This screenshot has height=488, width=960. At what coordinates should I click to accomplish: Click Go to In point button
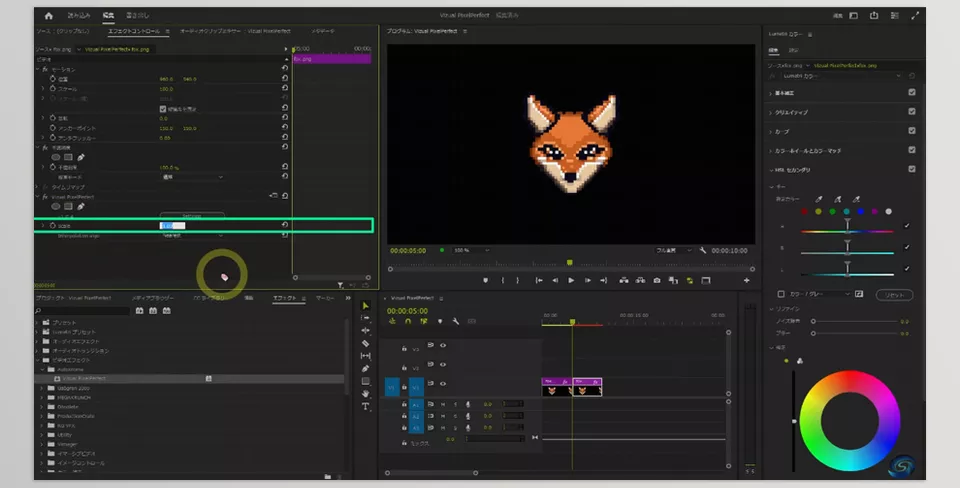[x=539, y=280]
